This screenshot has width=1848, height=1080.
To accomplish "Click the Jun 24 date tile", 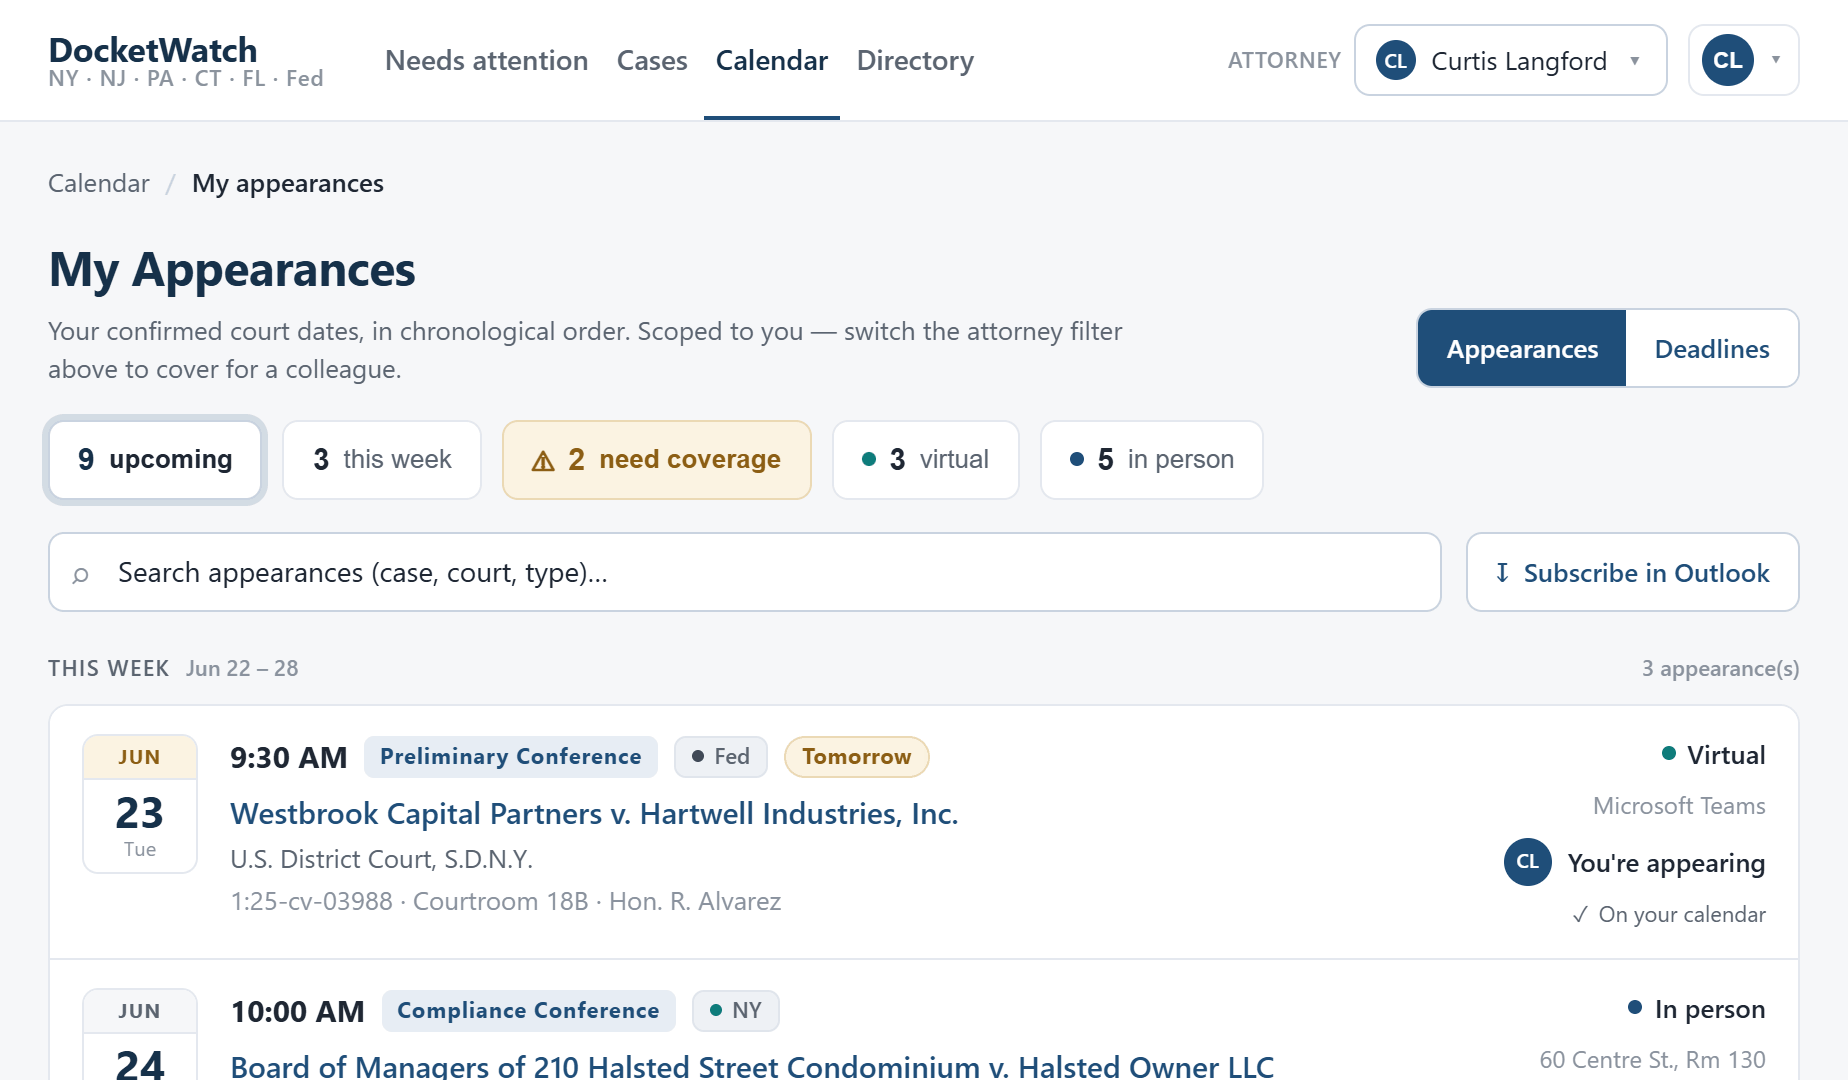I will pos(140,1036).
